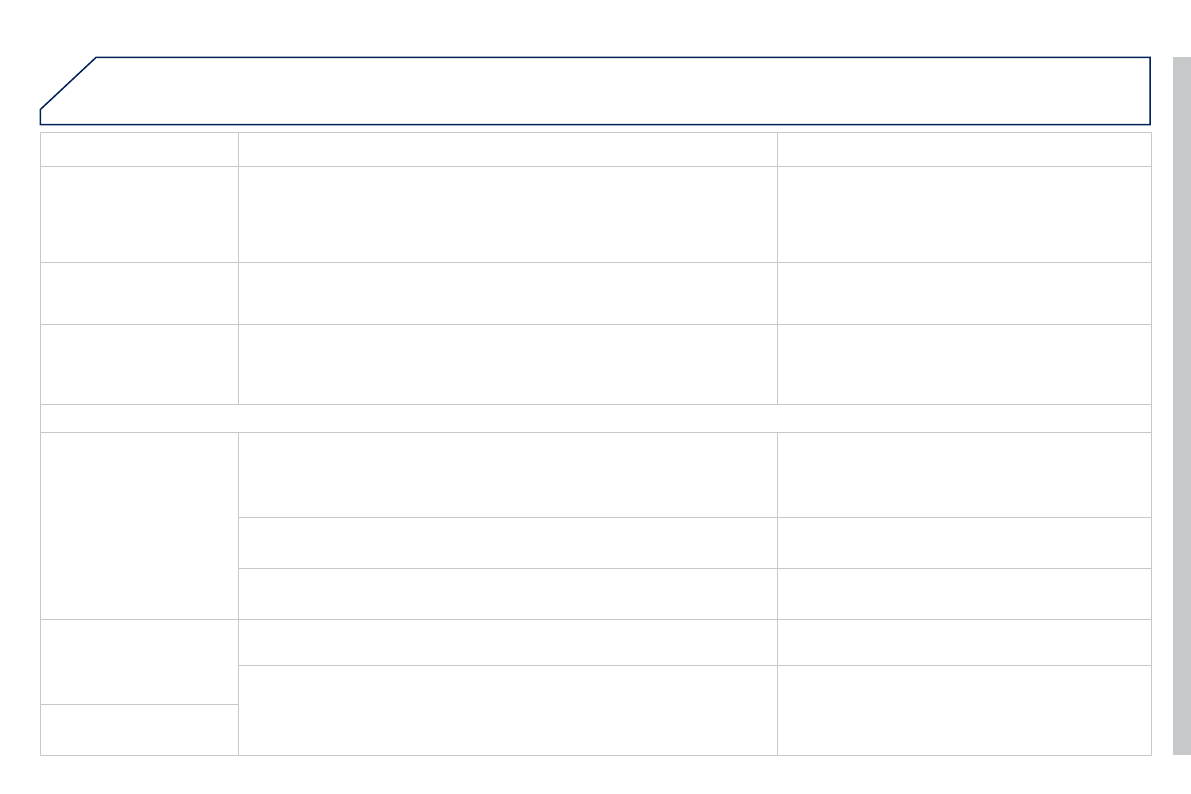Select the left cell in the third table row
Image resolution: width=1191 pixels, height=794 pixels.
pyautogui.click(x=139, y=293)
